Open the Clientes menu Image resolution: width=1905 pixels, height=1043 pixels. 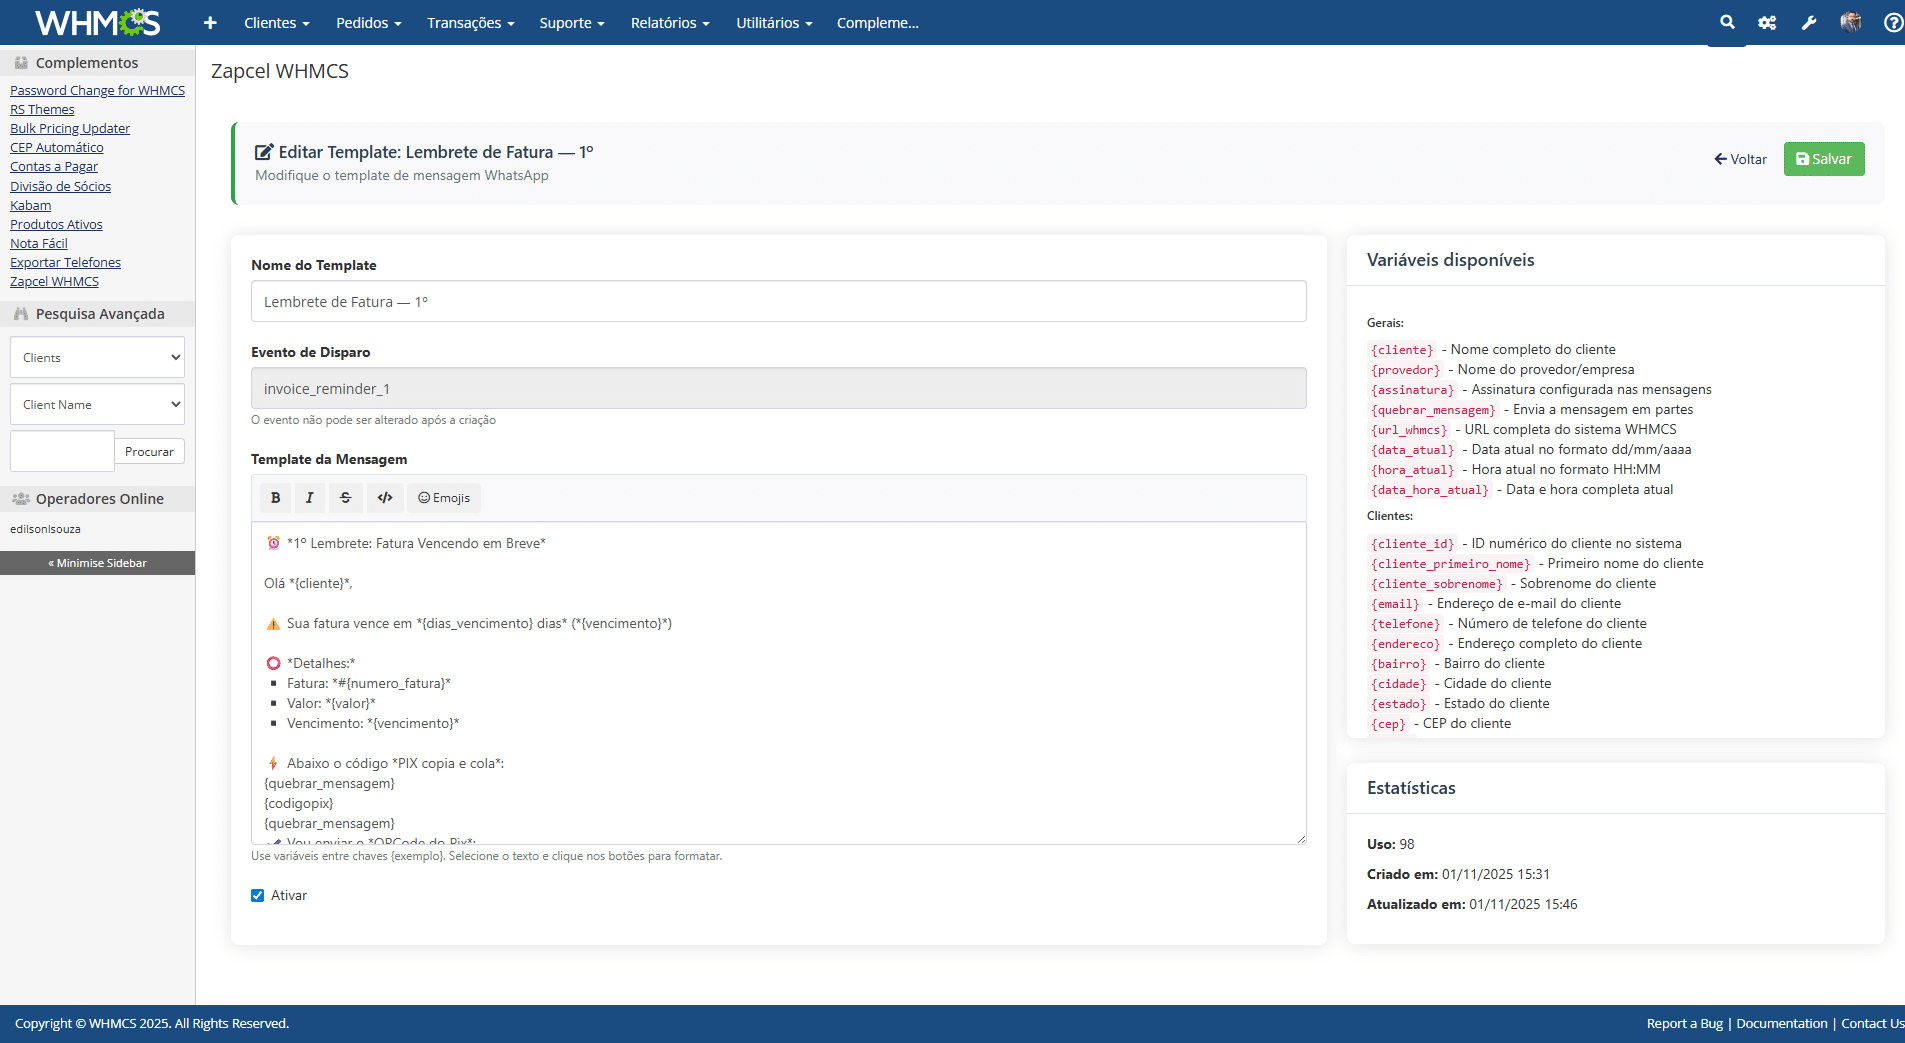pyautogui.click(x=276, y=22)
